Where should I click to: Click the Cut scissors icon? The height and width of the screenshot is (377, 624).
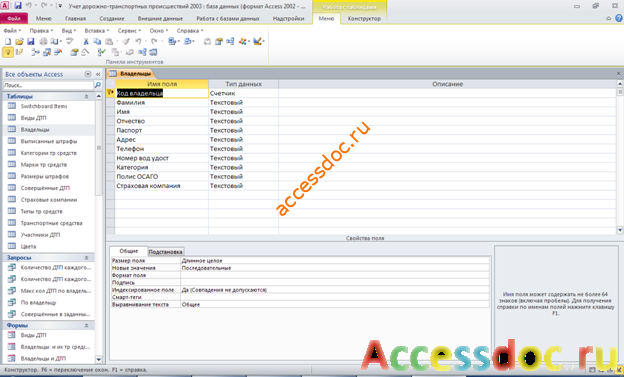pyautogui.click(x=86, y=41)
